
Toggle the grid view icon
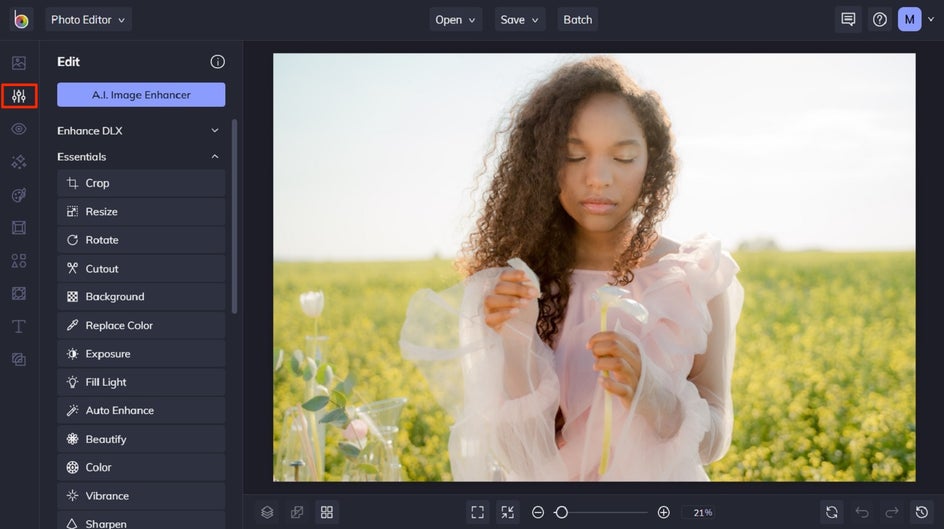click(x=327, y=512)
